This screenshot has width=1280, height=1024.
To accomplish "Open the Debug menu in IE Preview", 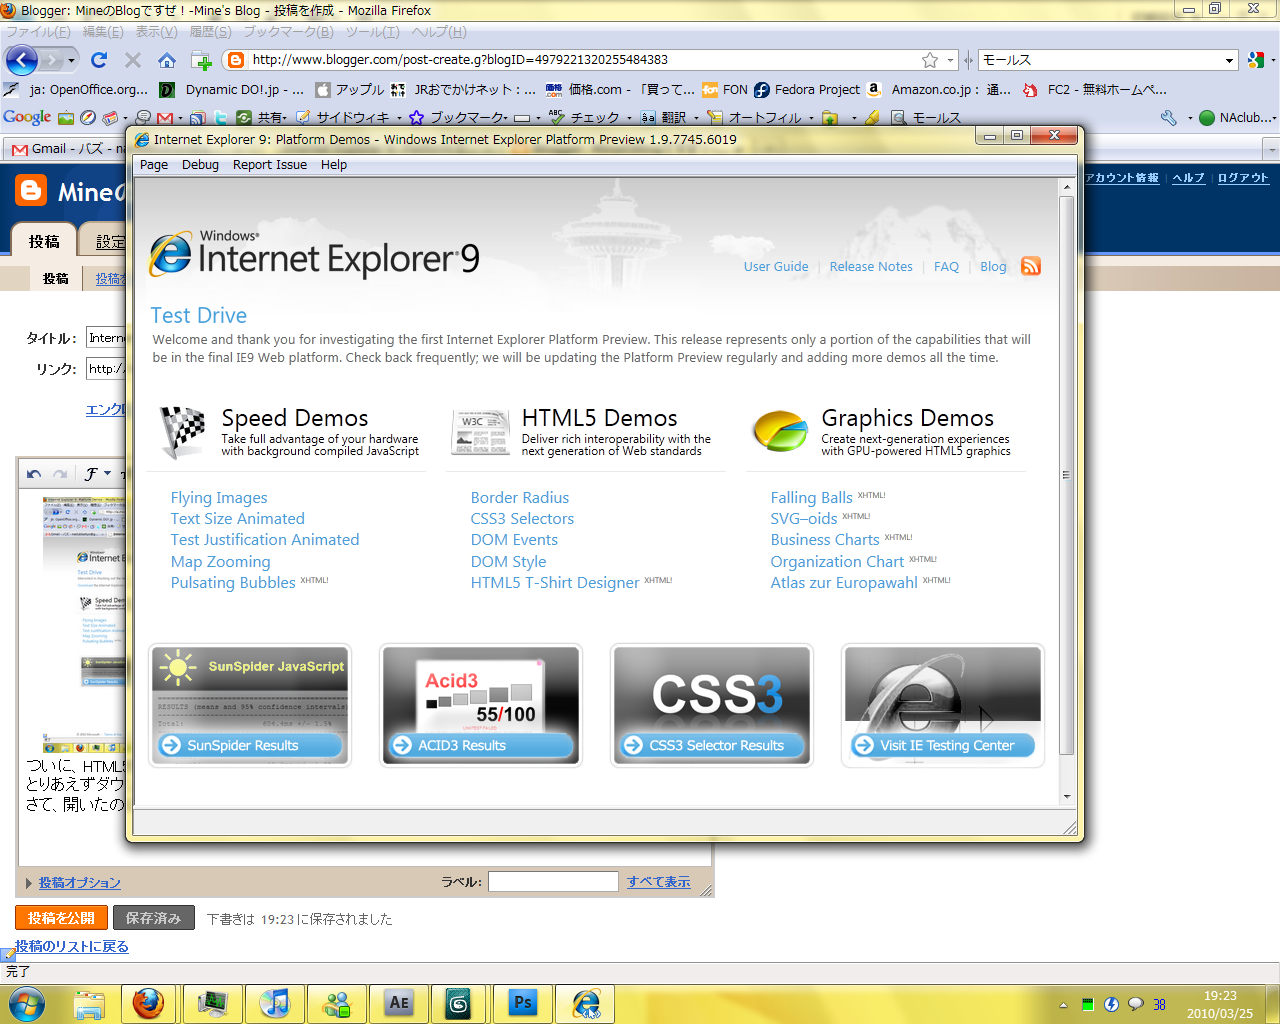I will tap(200, 165).
